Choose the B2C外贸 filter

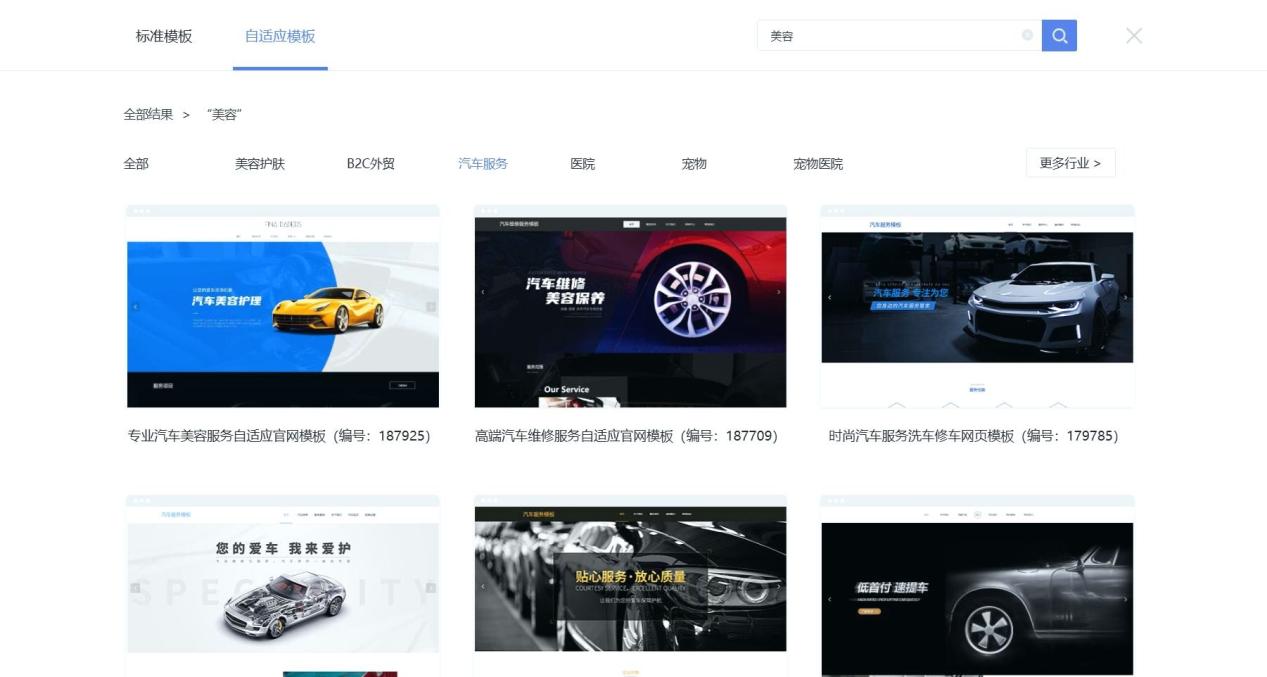click(371, 164)
